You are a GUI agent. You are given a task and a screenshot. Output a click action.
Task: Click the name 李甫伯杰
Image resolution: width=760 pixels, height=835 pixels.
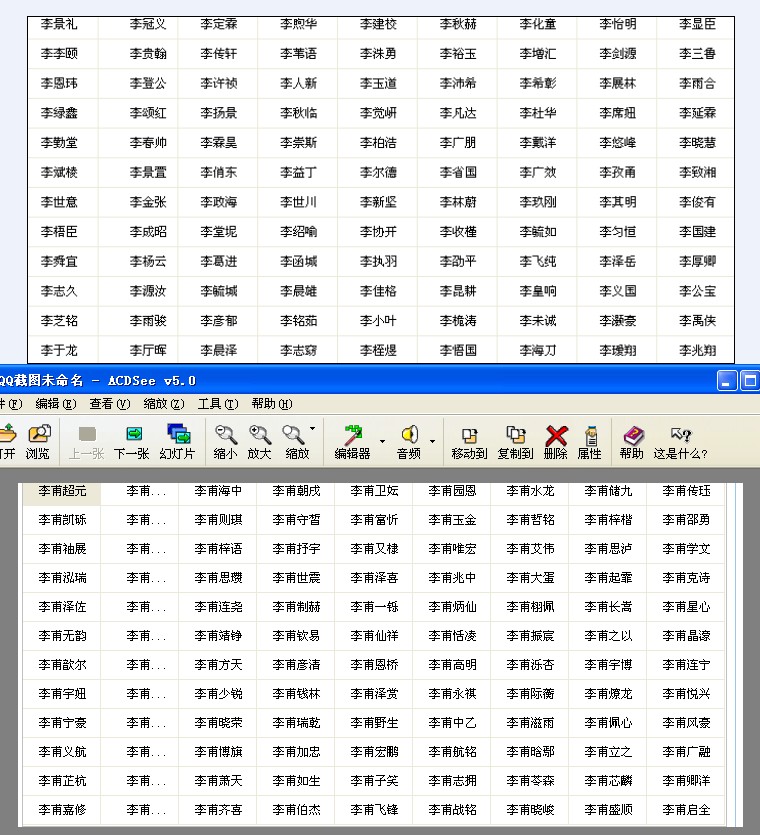(296, 810)
